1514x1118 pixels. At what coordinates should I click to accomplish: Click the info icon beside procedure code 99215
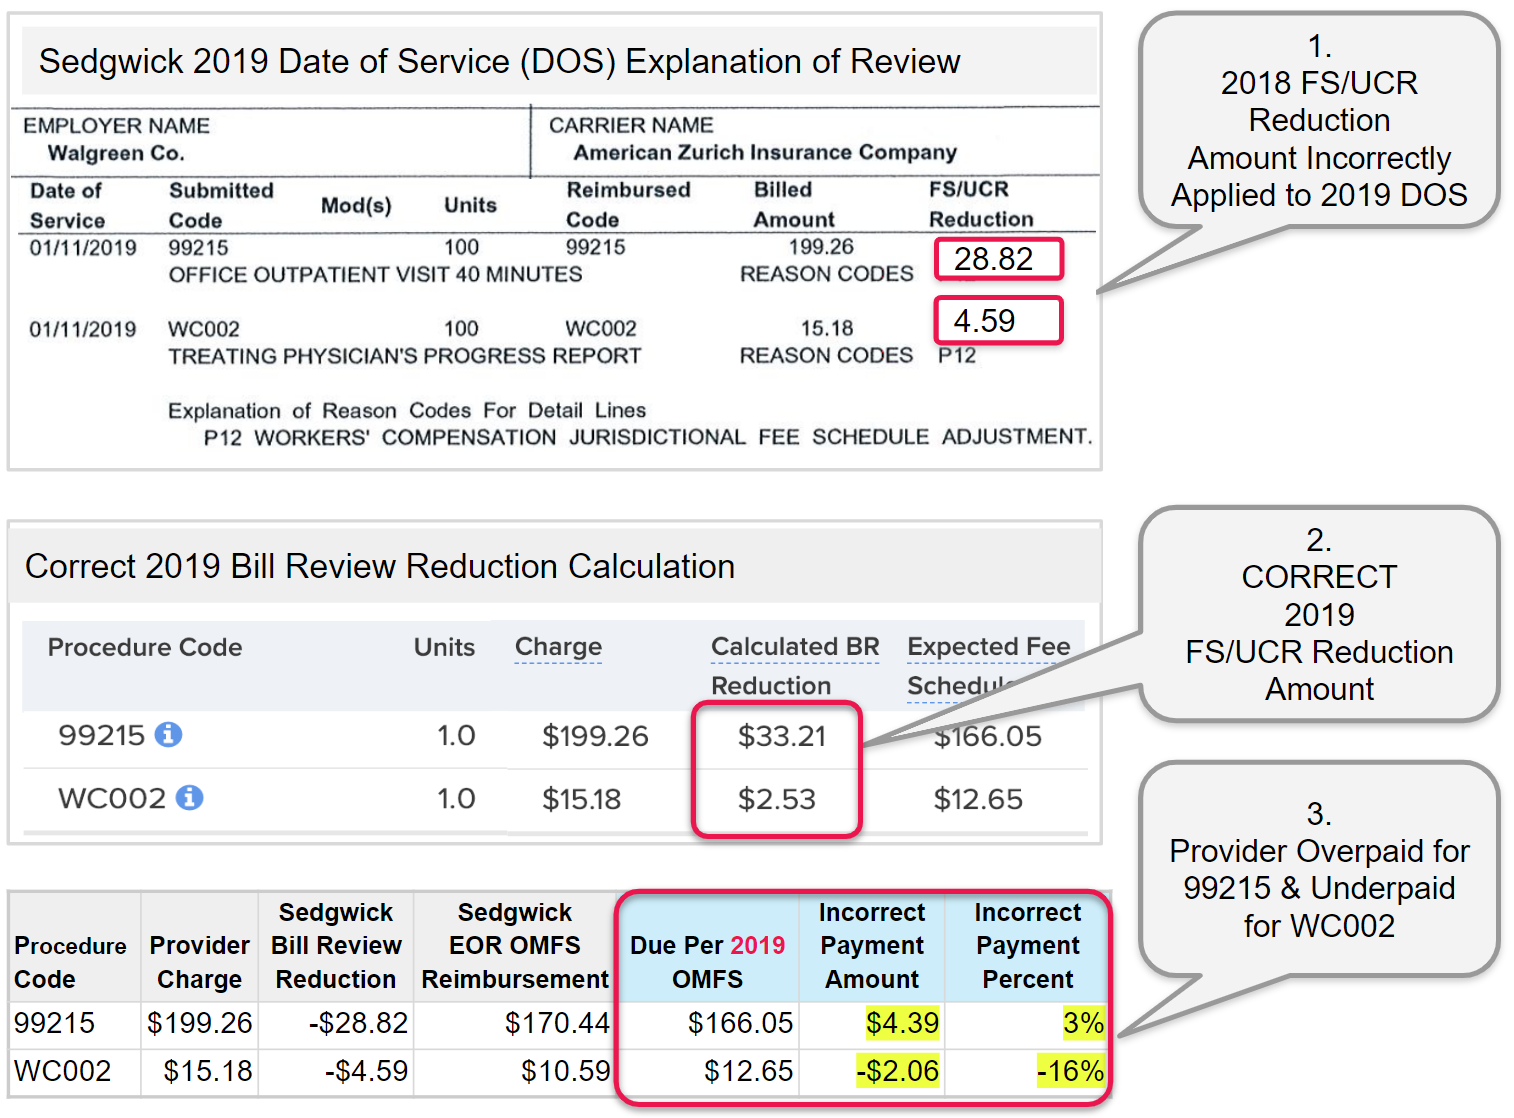168,735
